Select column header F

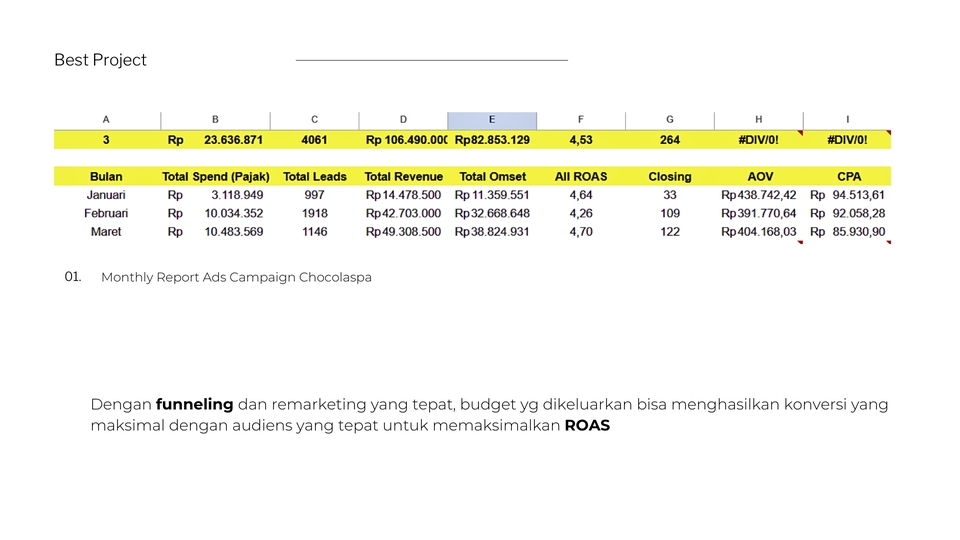581,120
